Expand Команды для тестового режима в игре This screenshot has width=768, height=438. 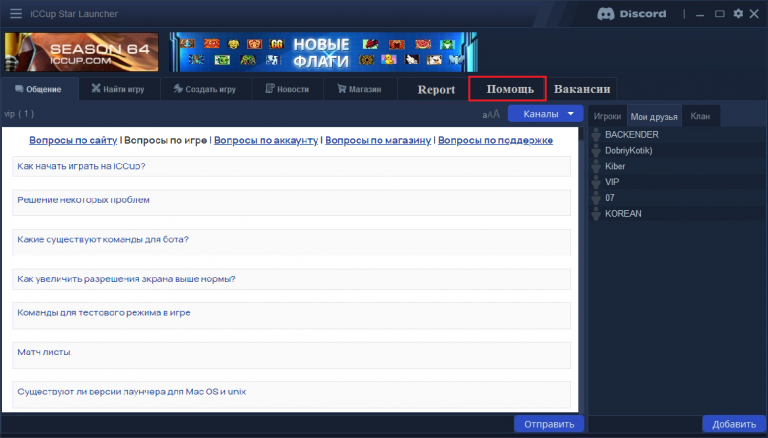point(291,316)
